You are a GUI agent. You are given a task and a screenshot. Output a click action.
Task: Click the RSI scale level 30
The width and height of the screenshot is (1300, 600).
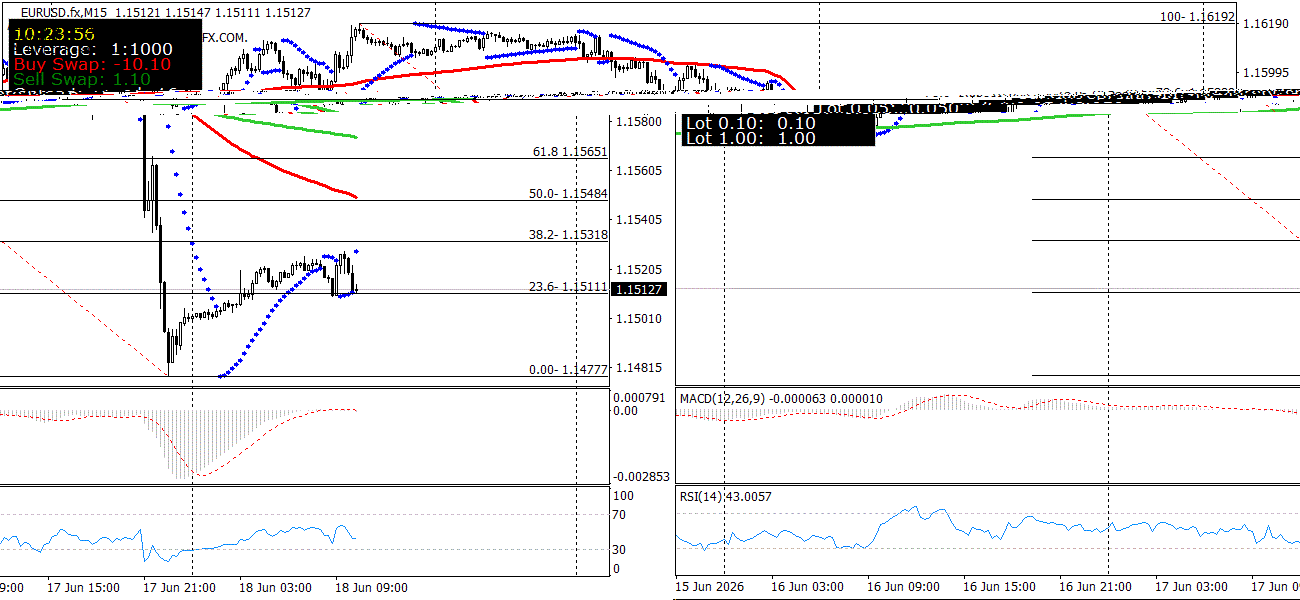point(620,549)
